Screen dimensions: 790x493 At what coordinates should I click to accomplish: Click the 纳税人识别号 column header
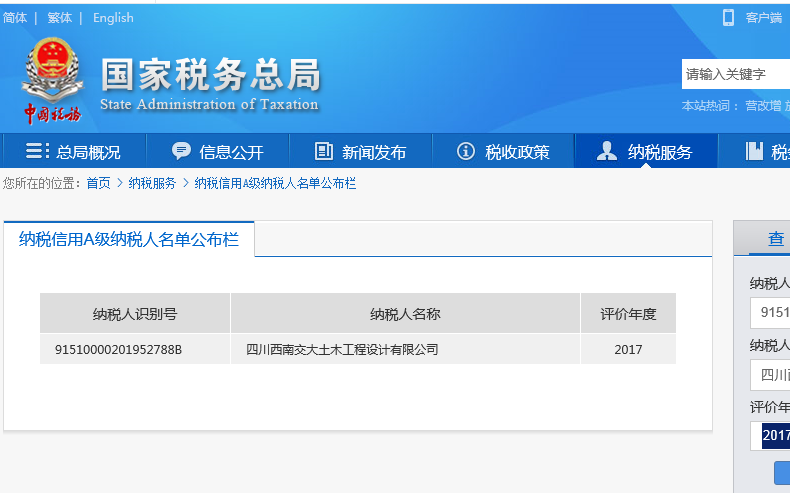pos(135,314)
